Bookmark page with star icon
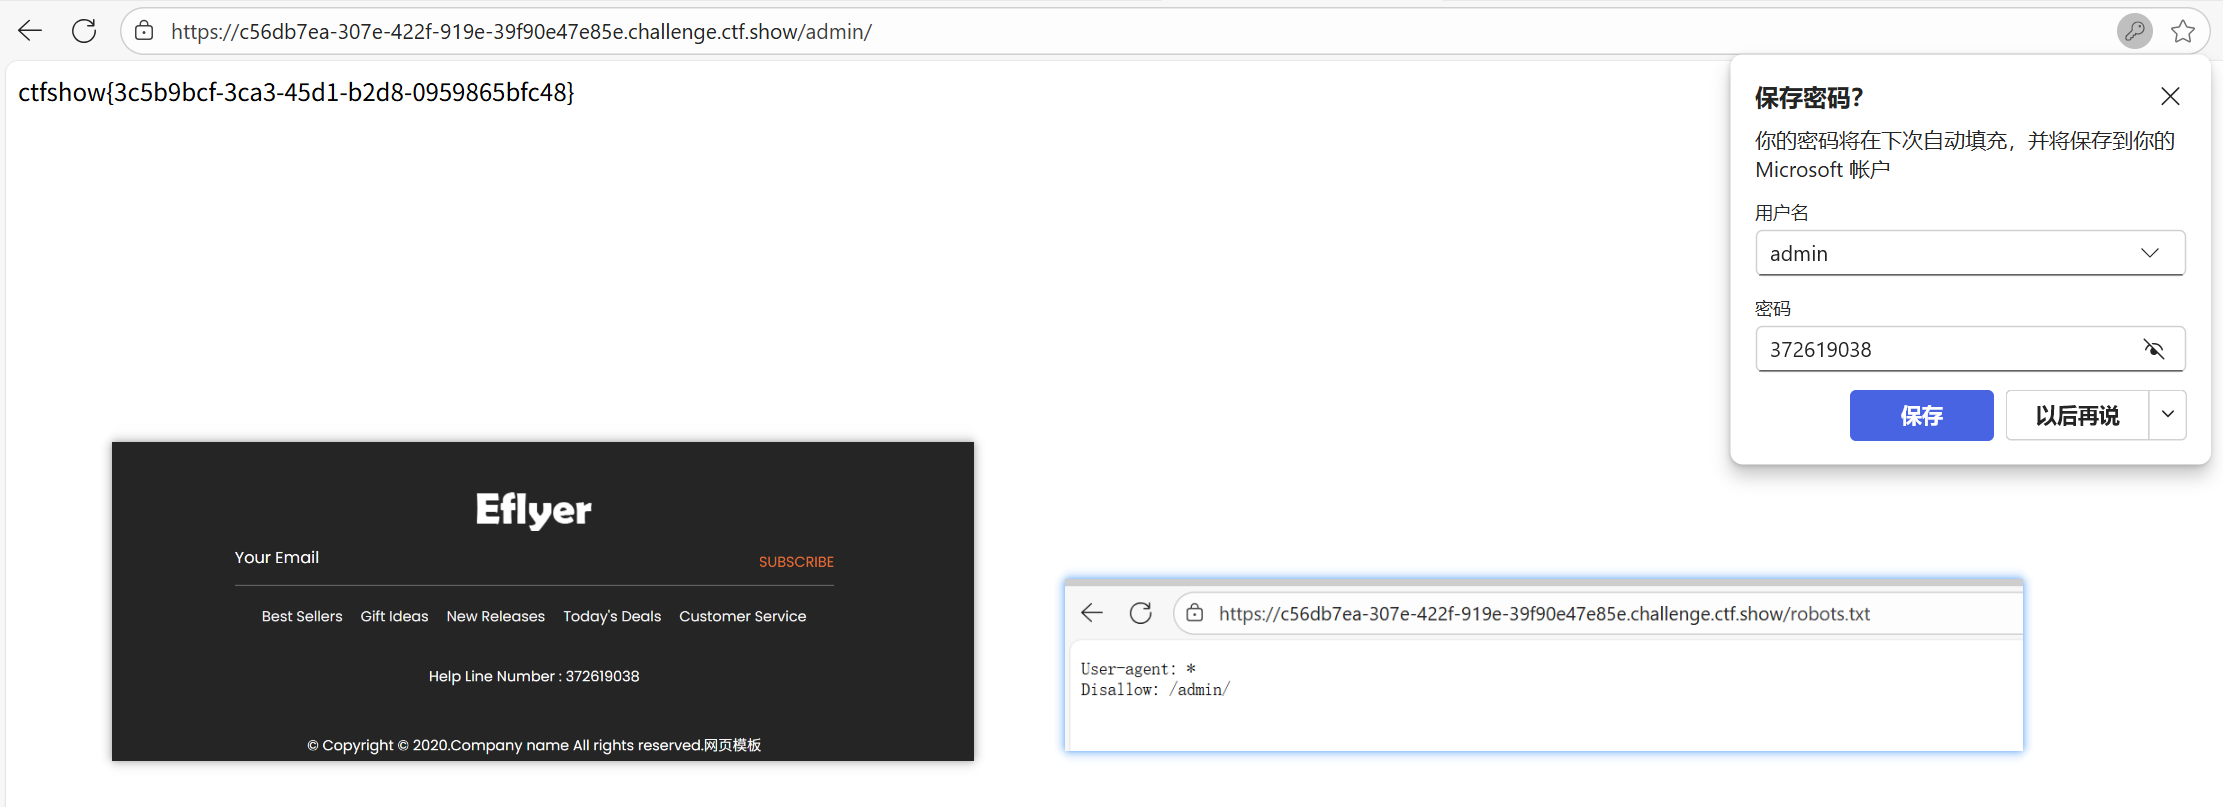The image size is (2223, 807). [x=2183, y=31]
